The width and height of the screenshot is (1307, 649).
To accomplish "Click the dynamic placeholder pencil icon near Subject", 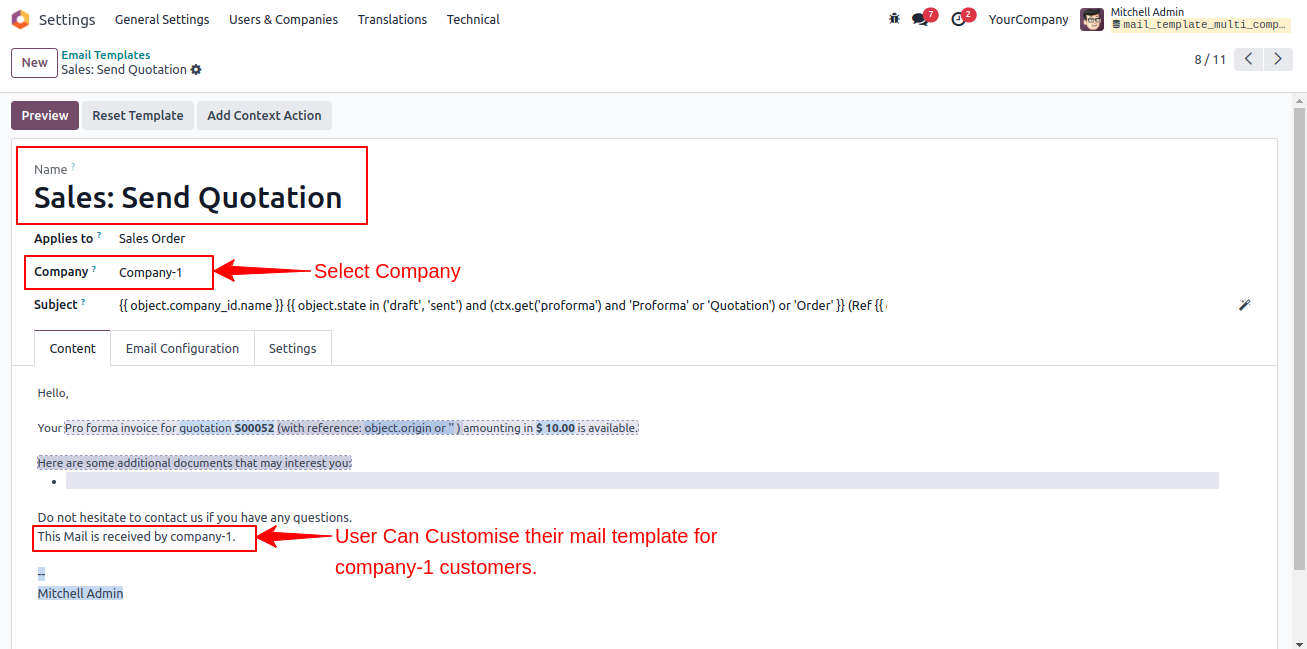I will tap(1244, 305).
